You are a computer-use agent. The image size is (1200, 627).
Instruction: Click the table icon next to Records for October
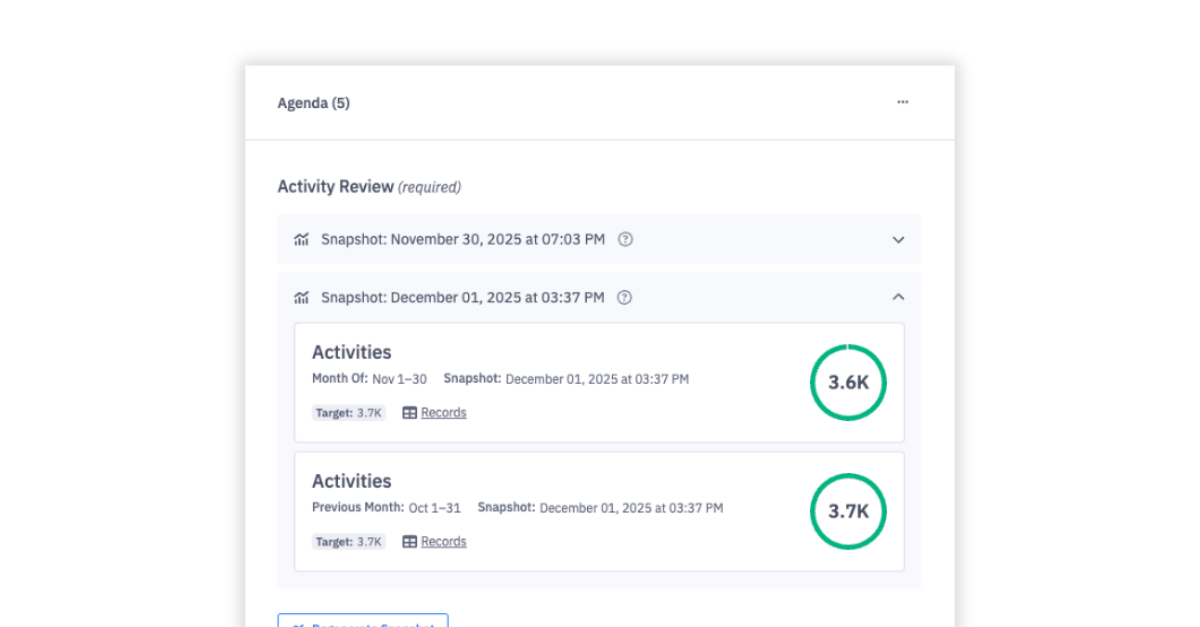[x=409, y=541]
